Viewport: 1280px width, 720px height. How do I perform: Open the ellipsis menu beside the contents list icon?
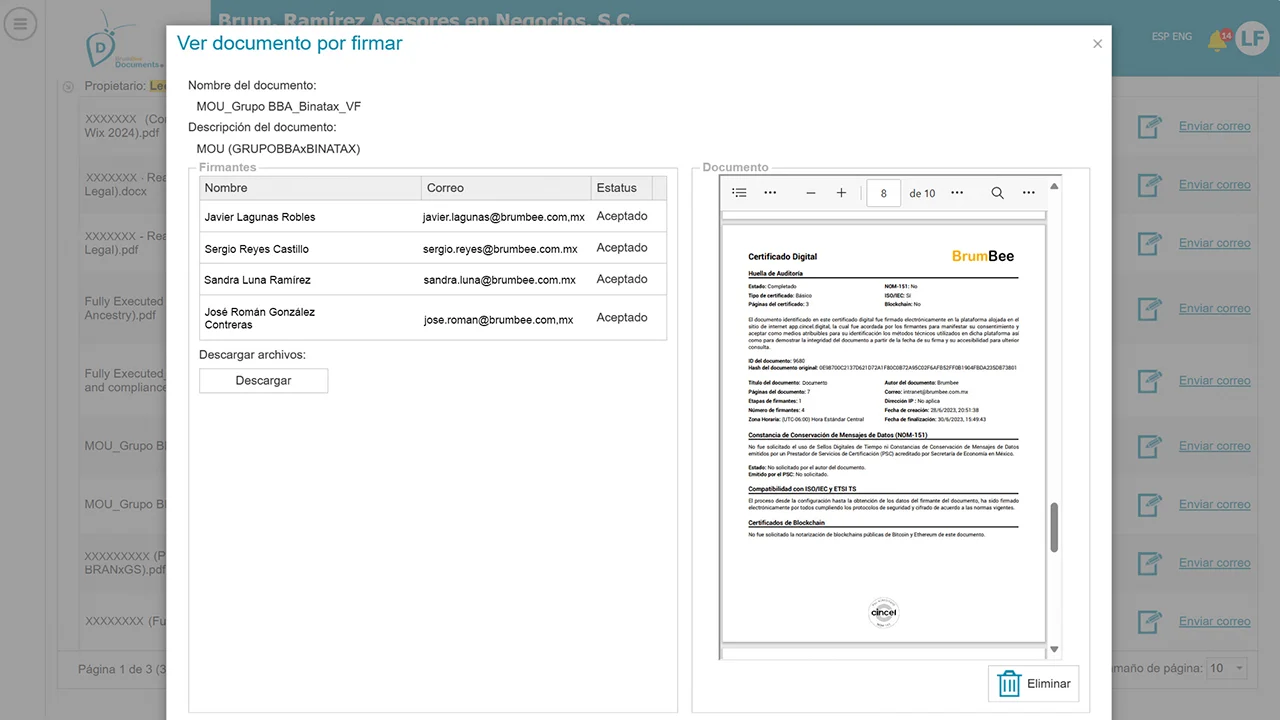pyautogui.click(x=770, y=193)
